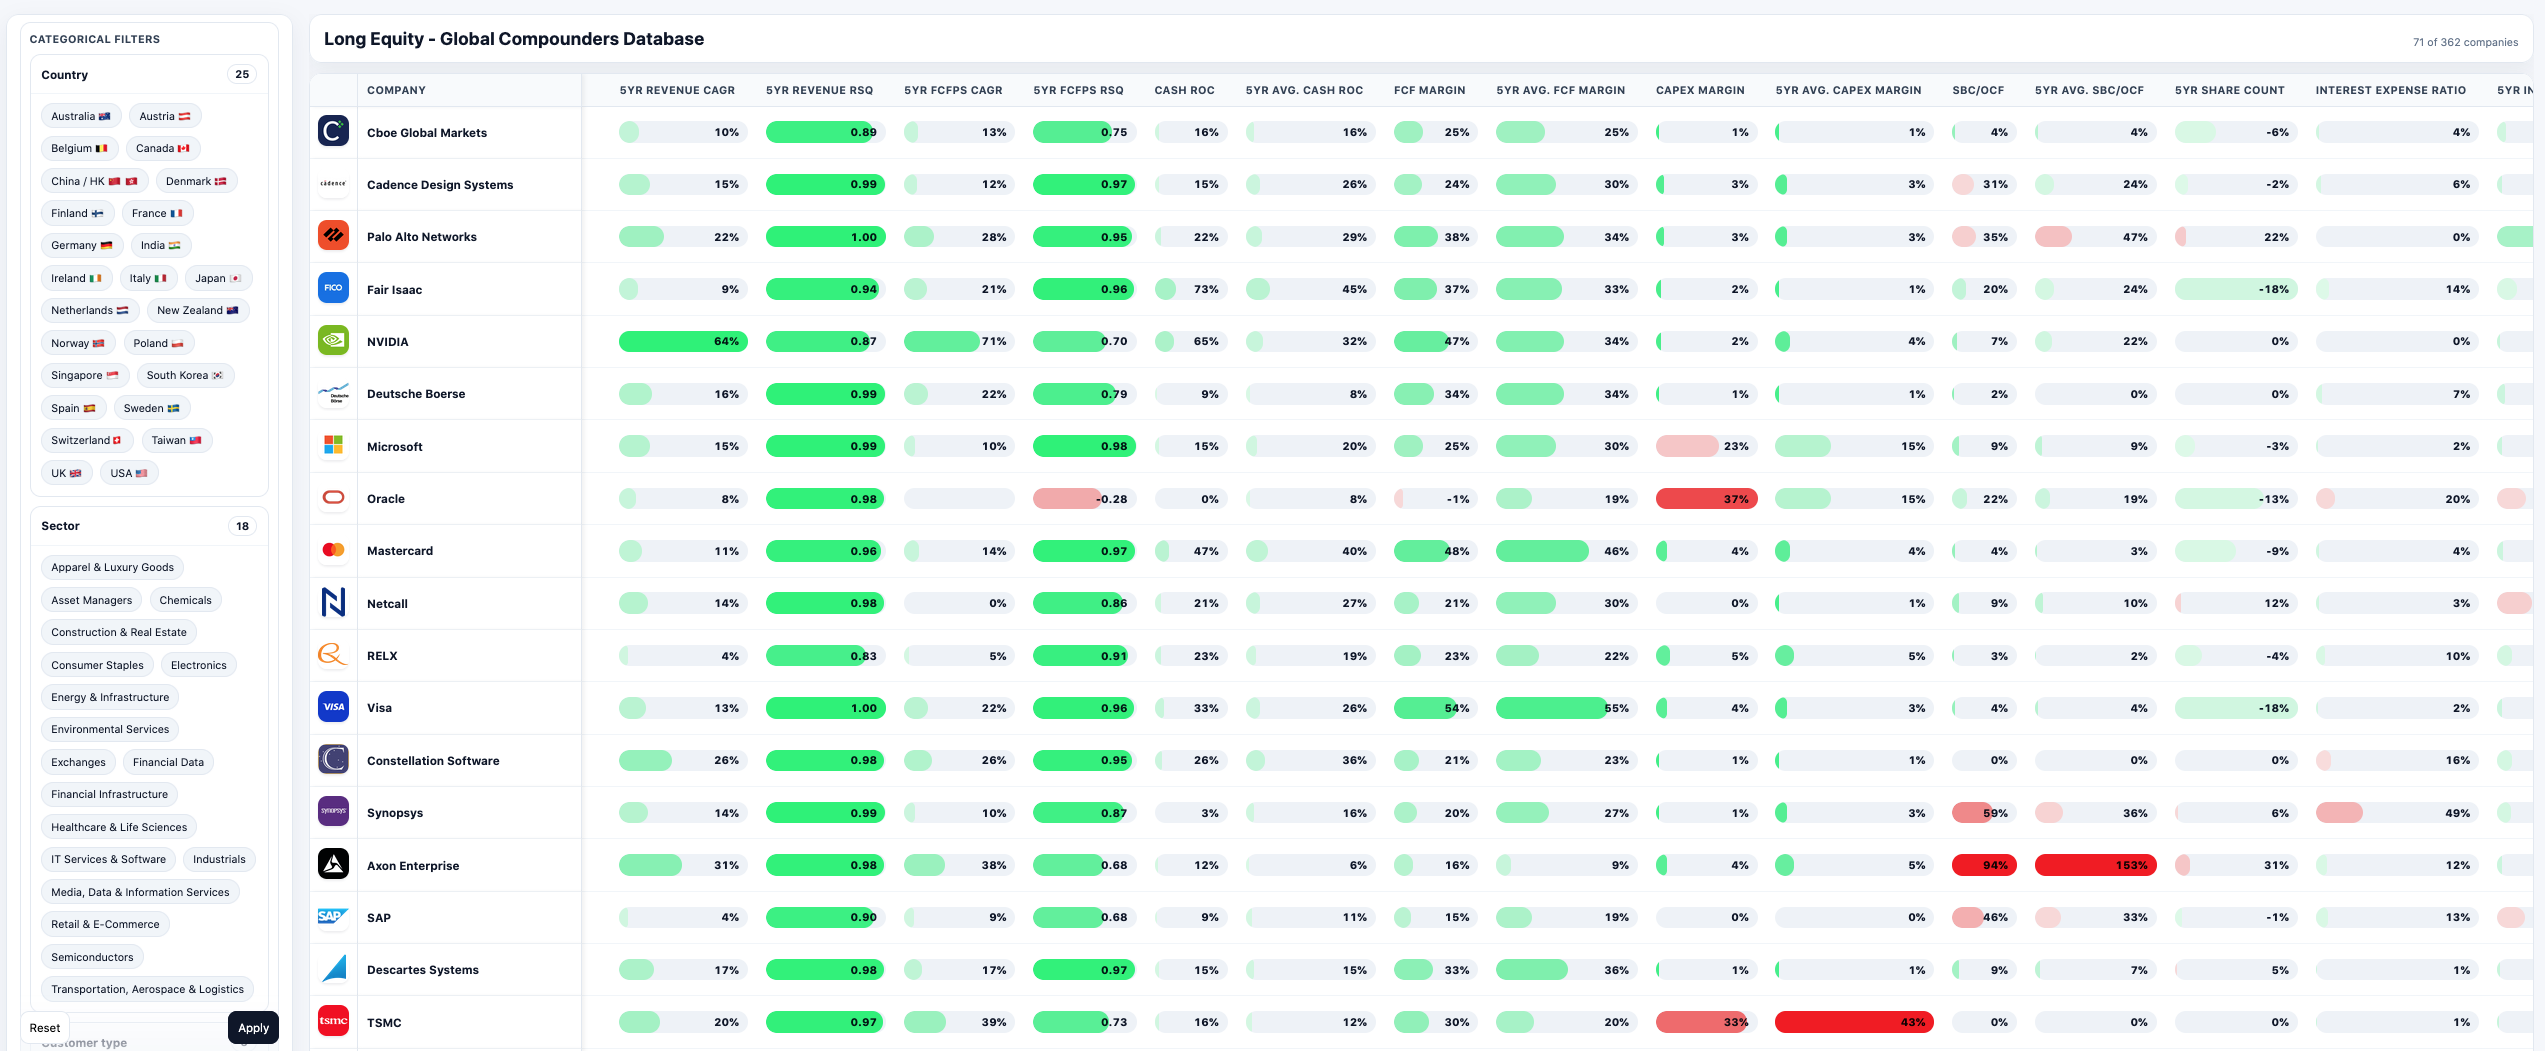This screenshot has height=1051, width=2545.
Task: Enable the Germany country filter chip
Action: (x=82, y=245)
